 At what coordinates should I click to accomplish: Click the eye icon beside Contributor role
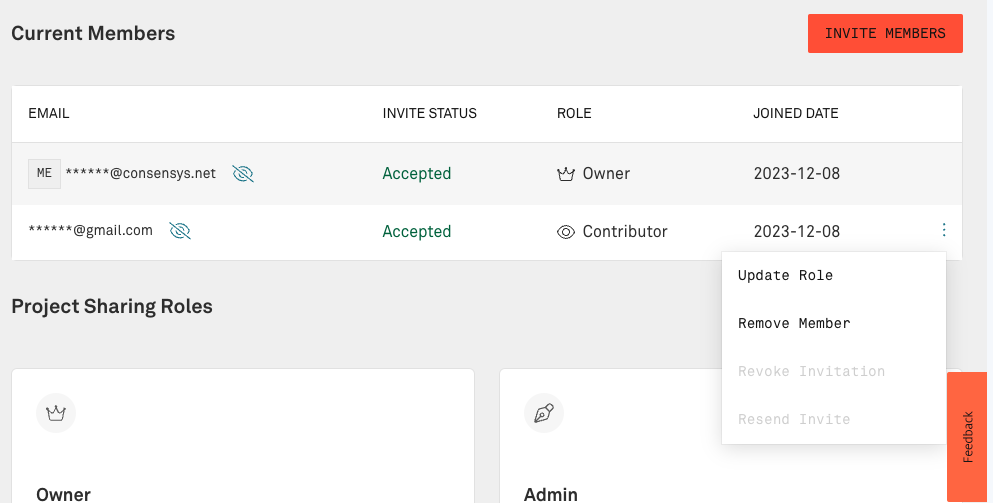[566, 232]
